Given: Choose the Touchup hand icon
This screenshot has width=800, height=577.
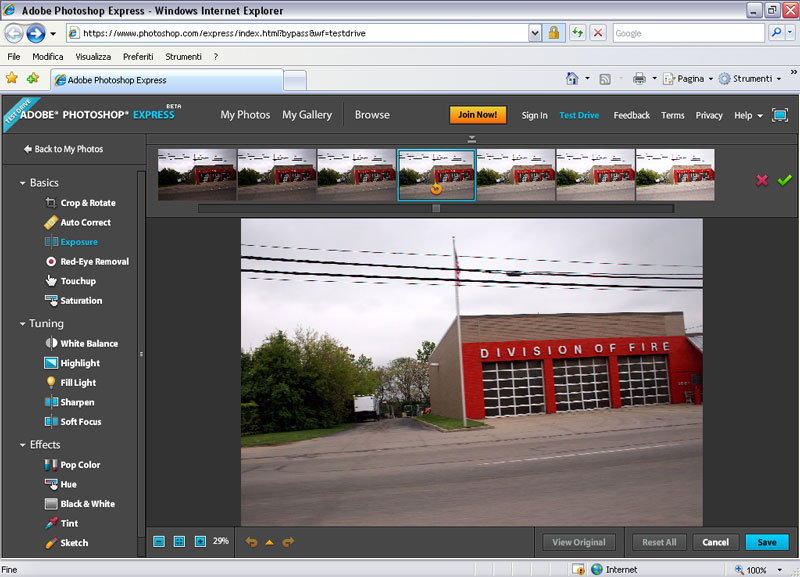Looking at the screenshot, I should click(51, 281).
